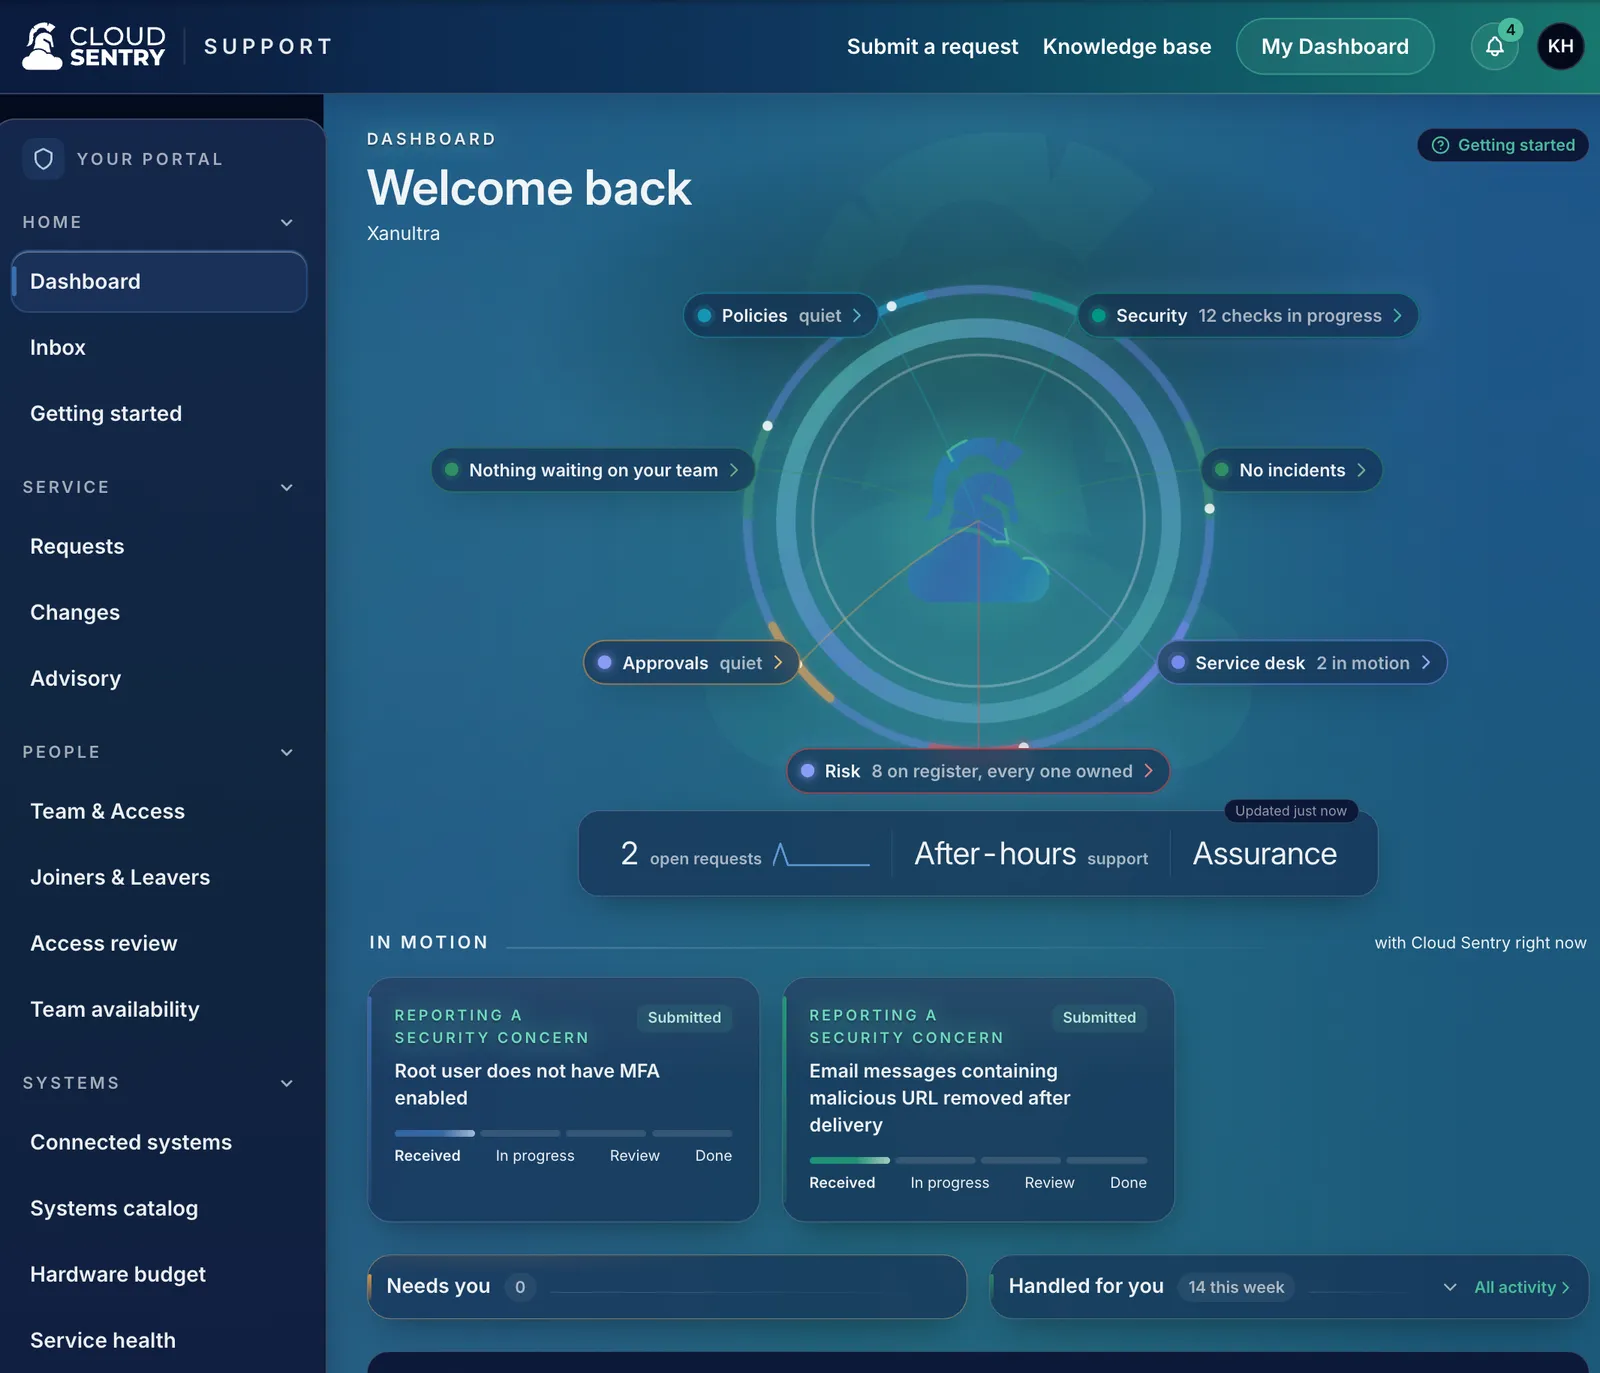Open the notifications bell

(x=1494, y=46)
